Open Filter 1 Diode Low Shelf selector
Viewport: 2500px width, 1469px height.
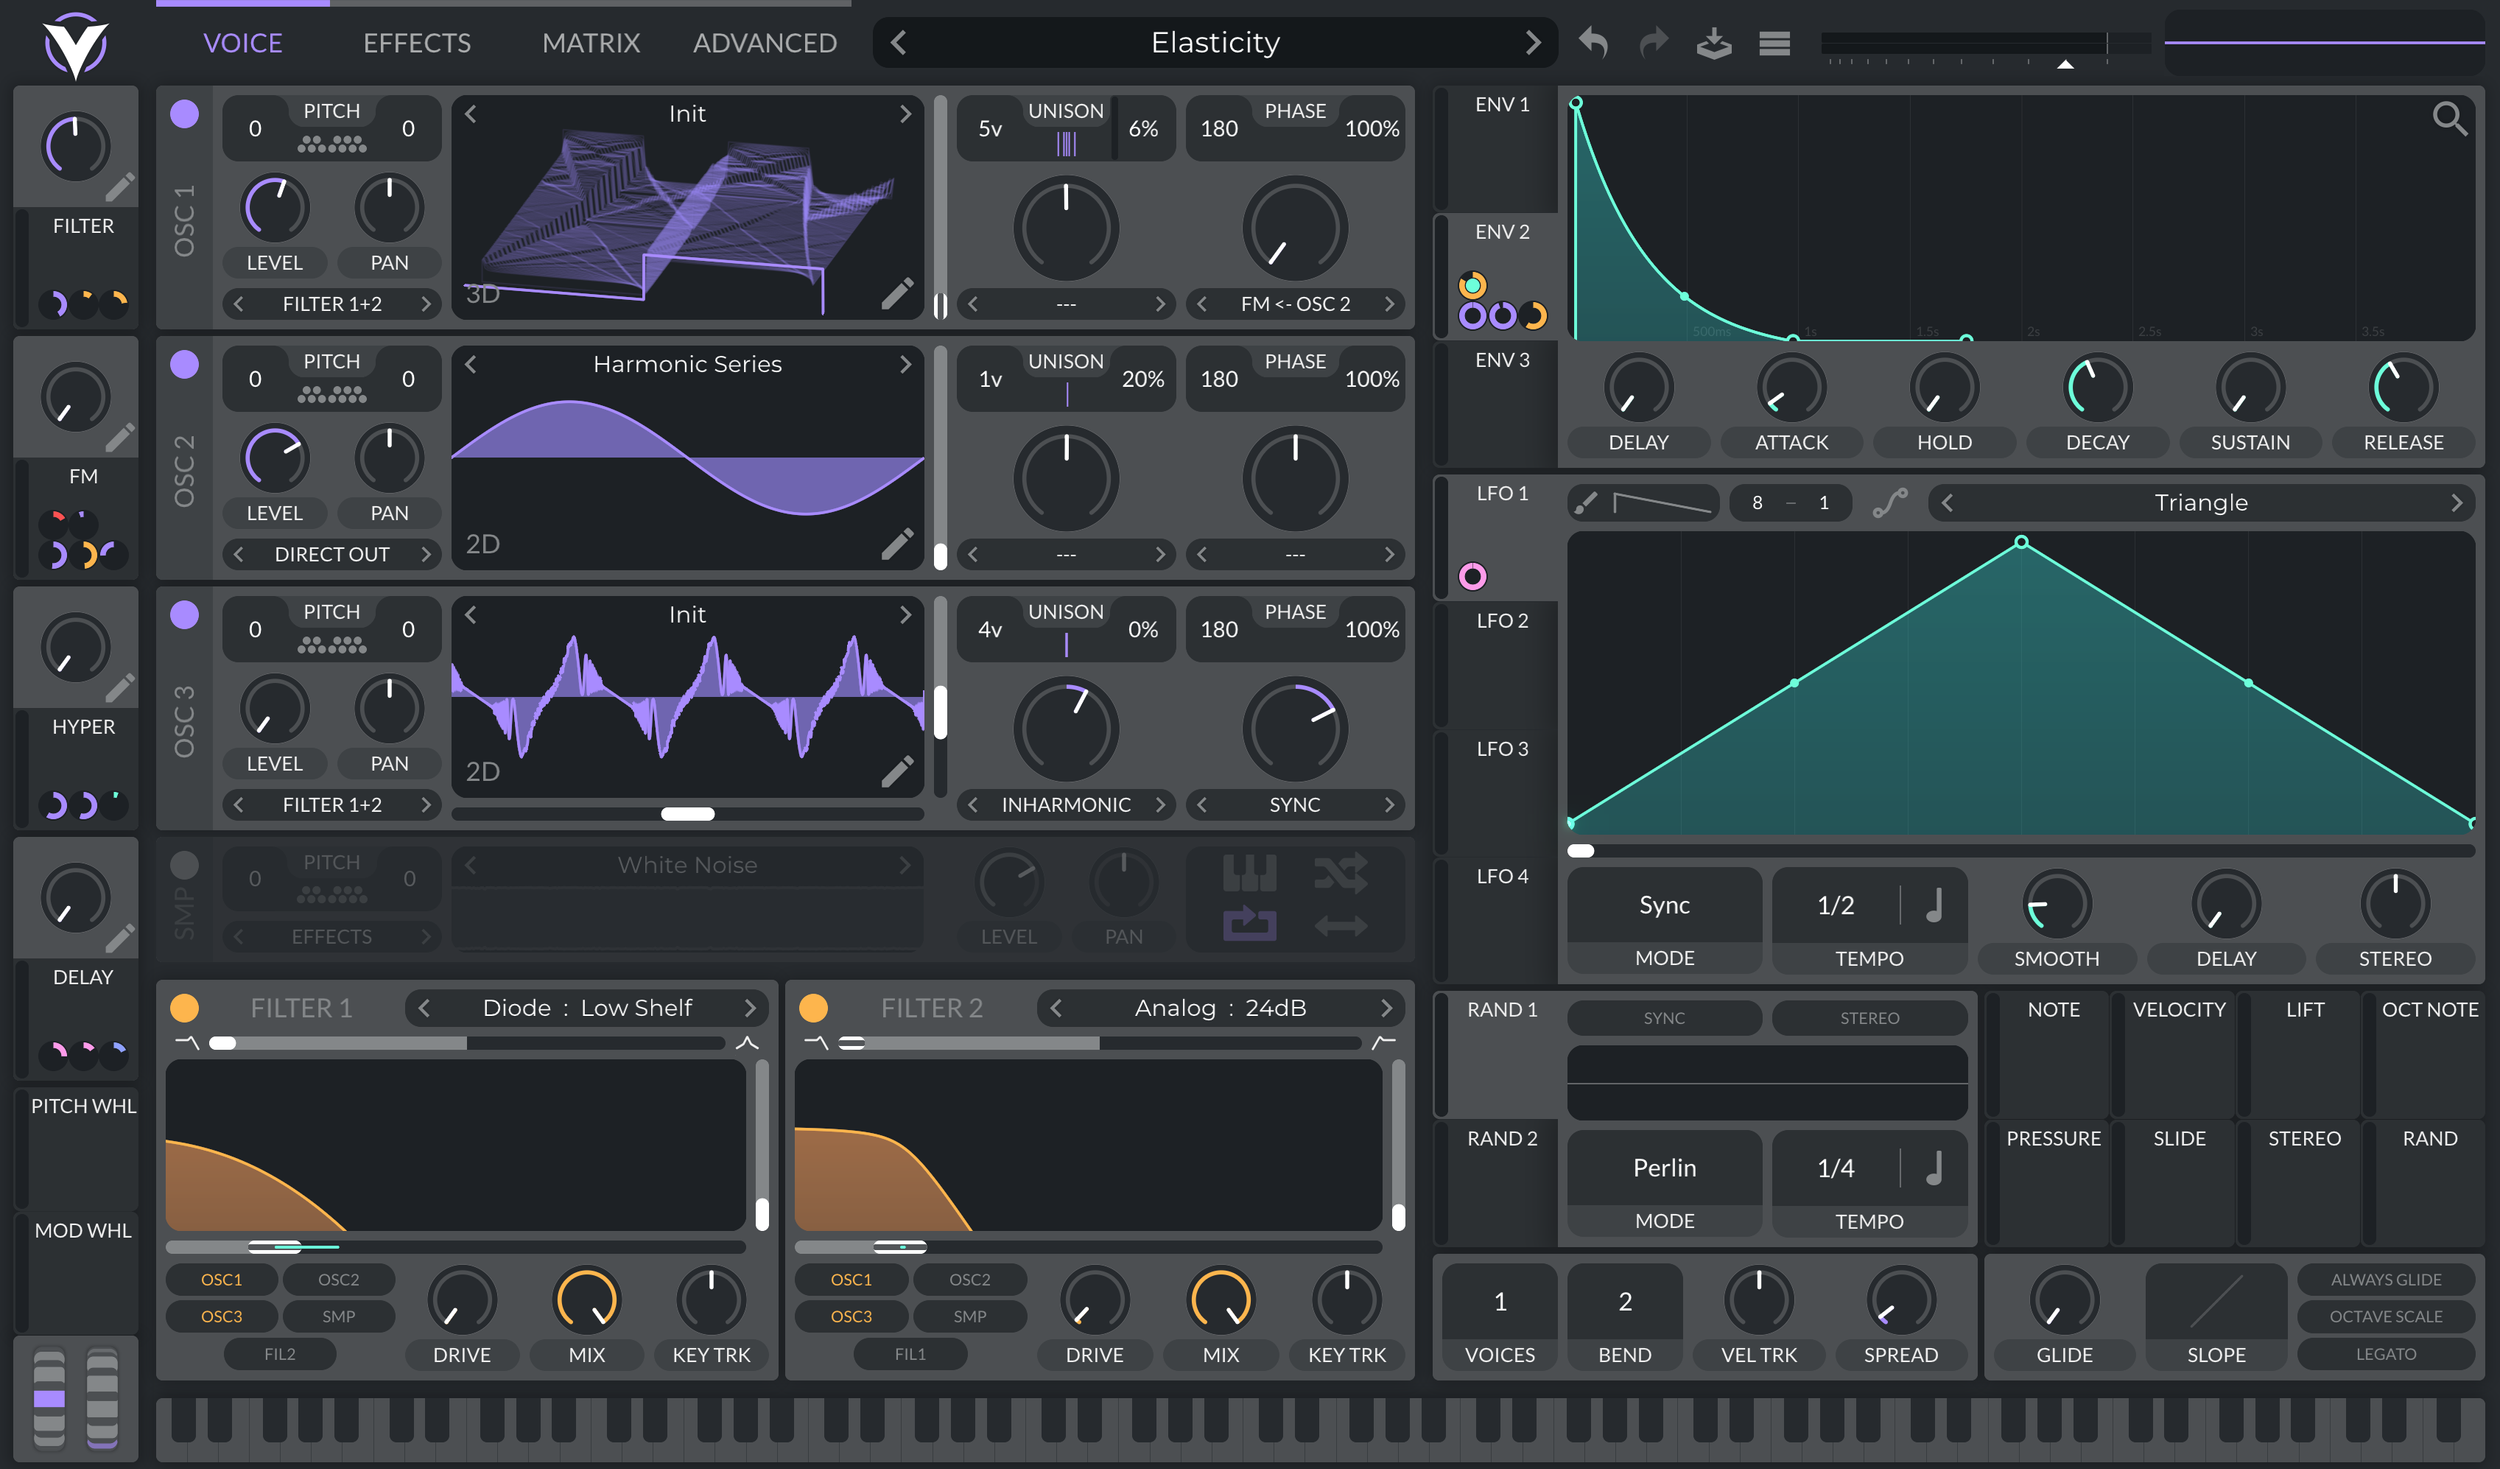[x=587, y=1008]
